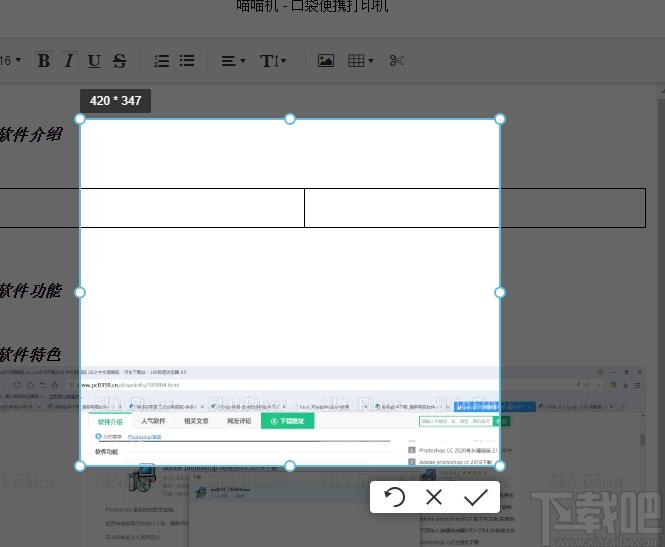Screen dimensions: 665x547
Task: Click the top-right selection handle
Action: (x=500, y=119)
